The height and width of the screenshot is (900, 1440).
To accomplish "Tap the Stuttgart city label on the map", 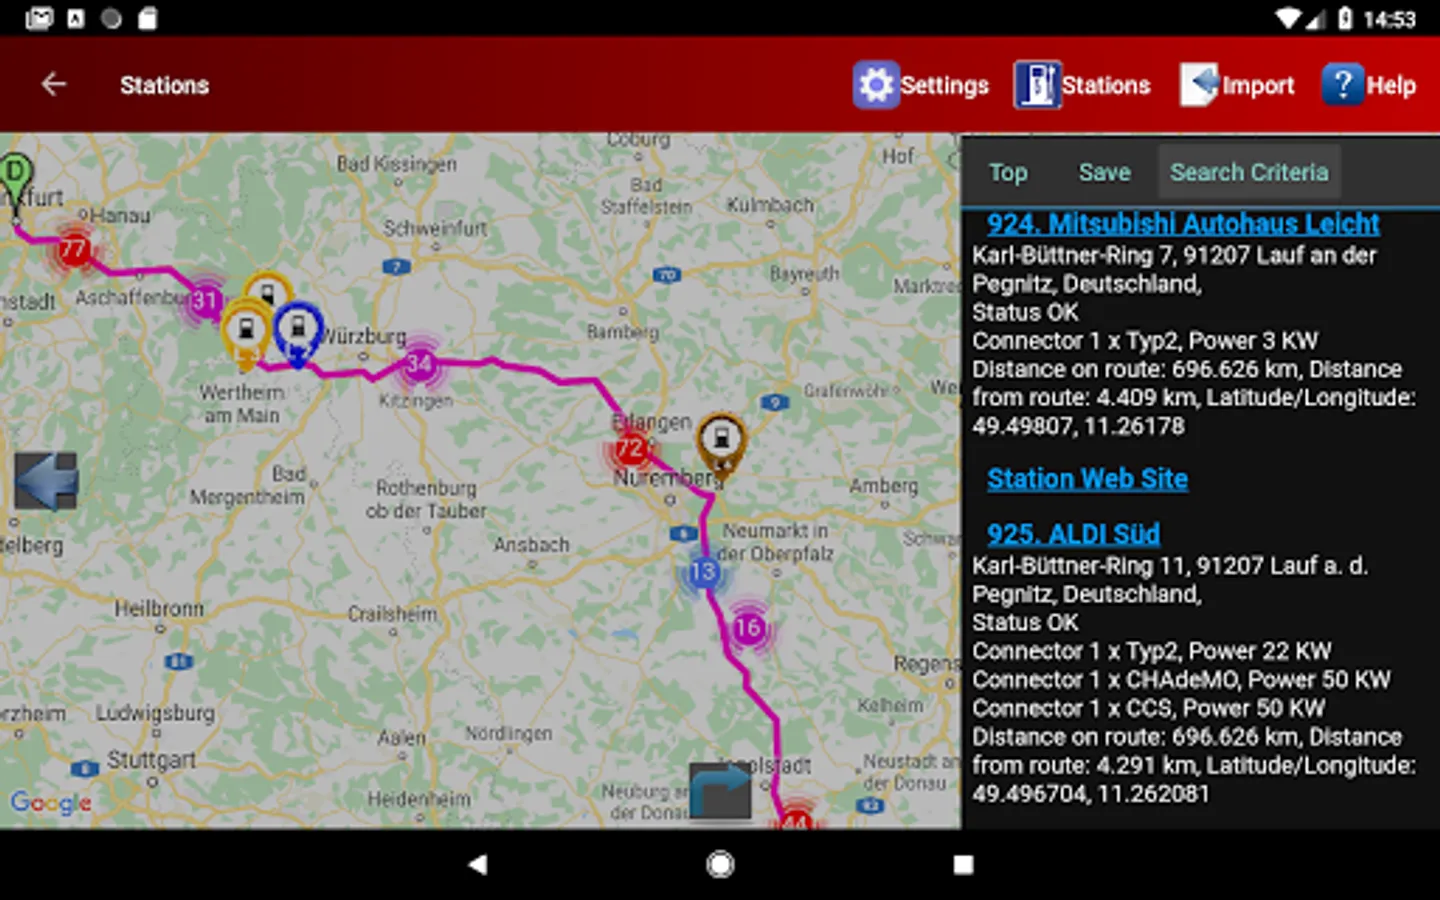I will point(152,760).
